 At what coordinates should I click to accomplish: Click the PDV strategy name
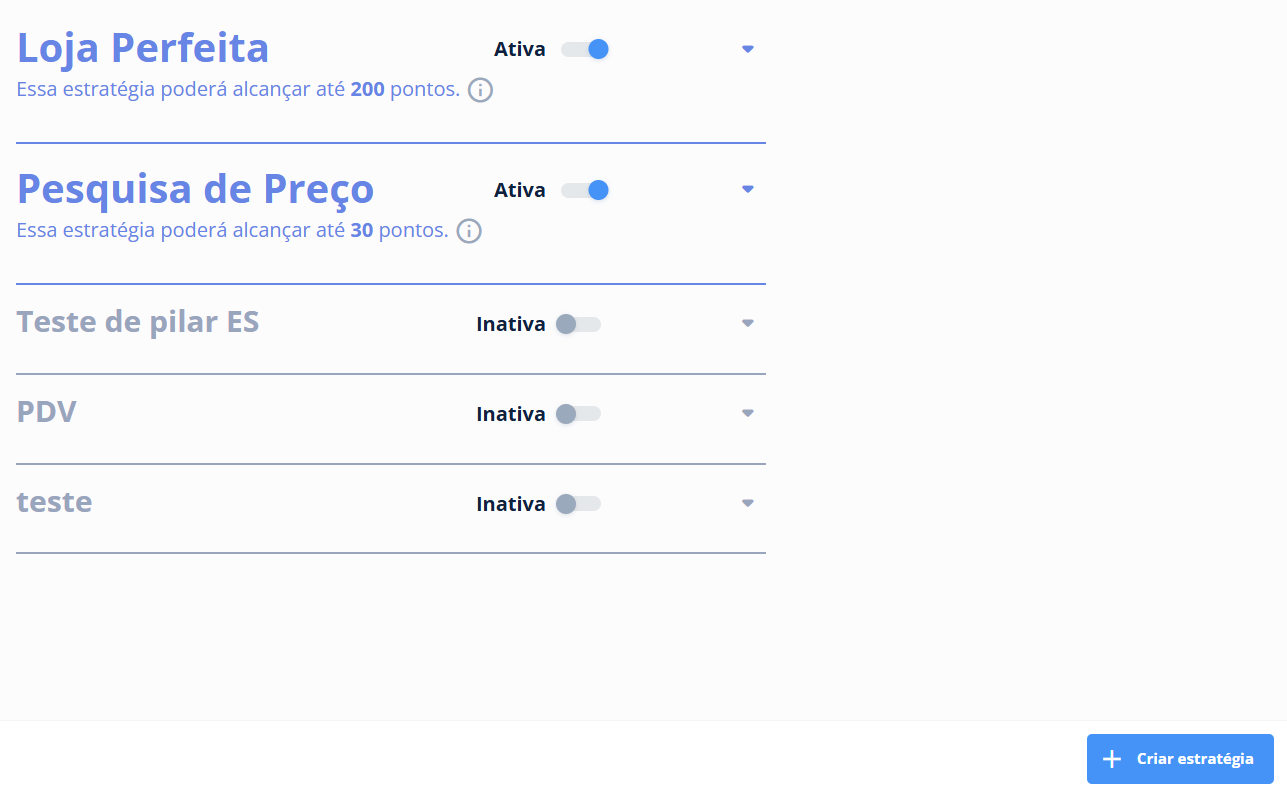pyautogui.click(x=47, y=412)
